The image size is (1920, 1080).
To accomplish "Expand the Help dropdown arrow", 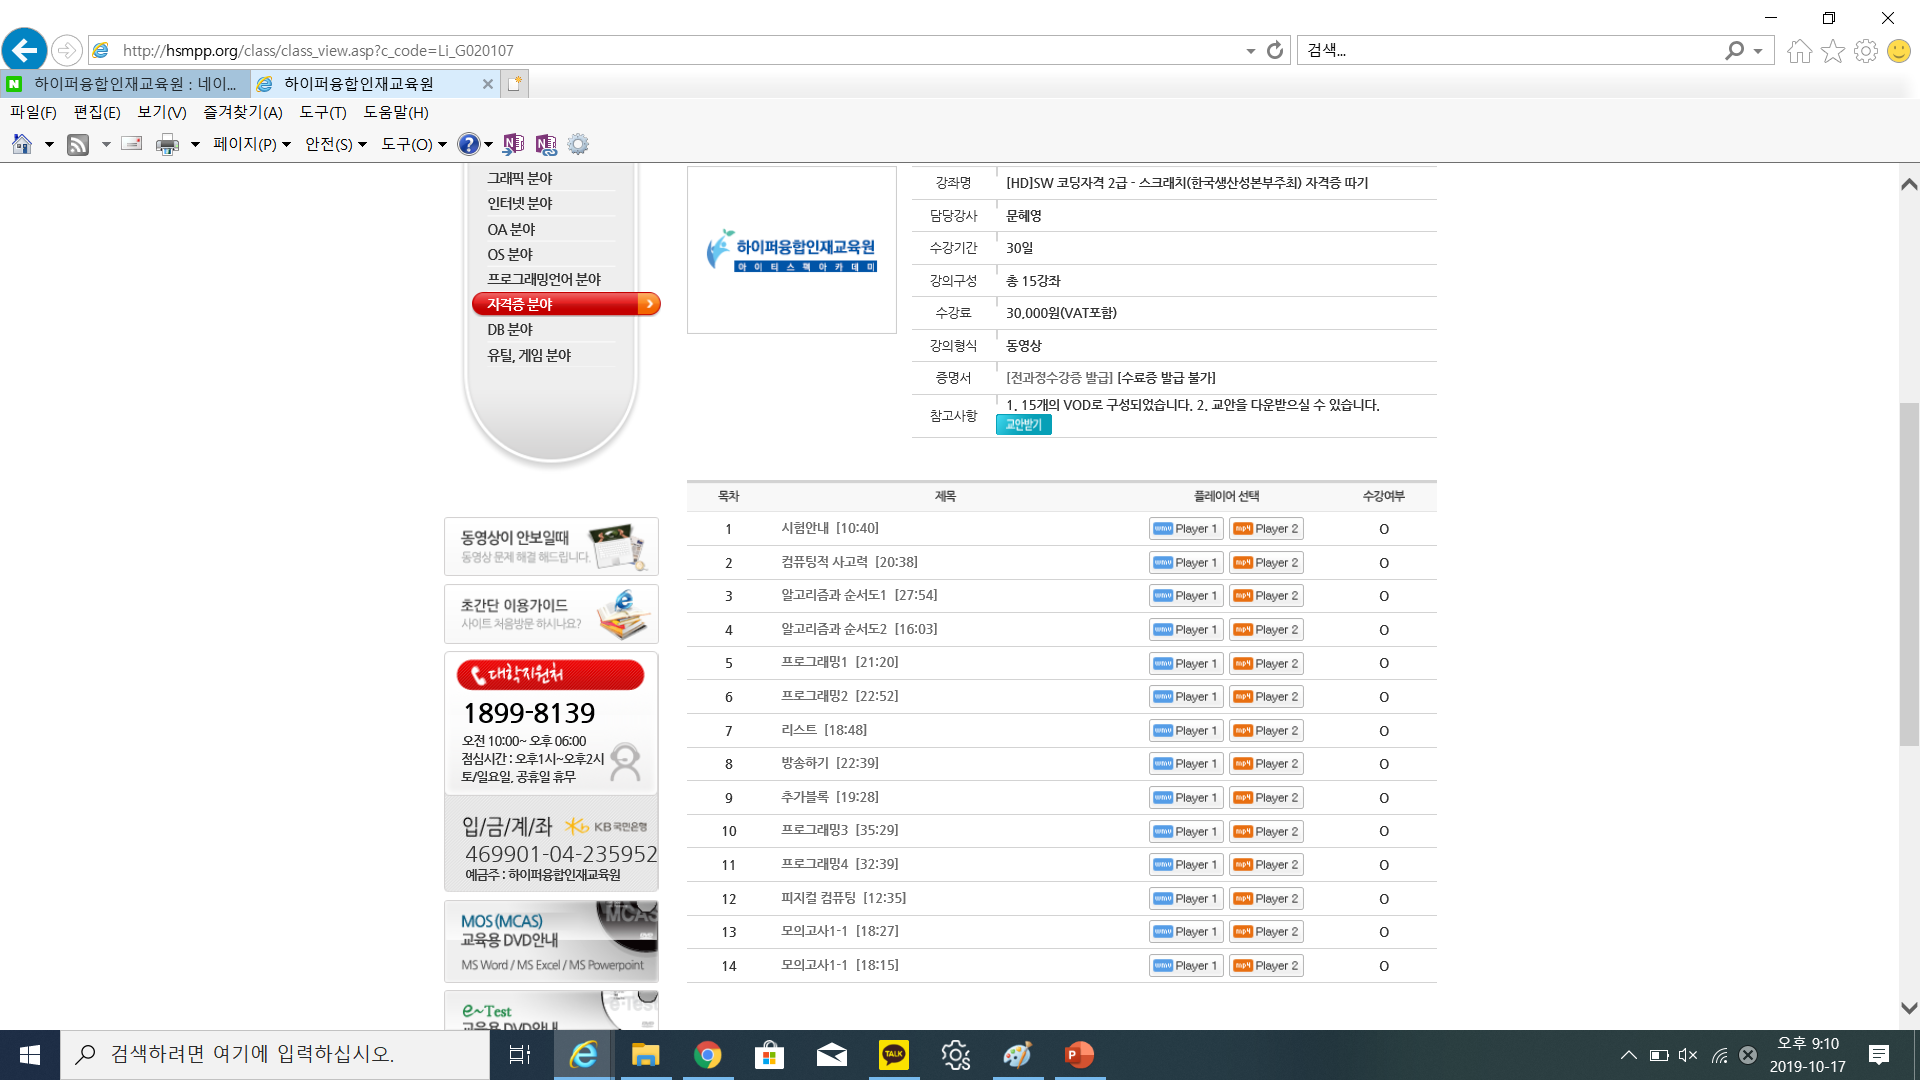I will (488, 145).
